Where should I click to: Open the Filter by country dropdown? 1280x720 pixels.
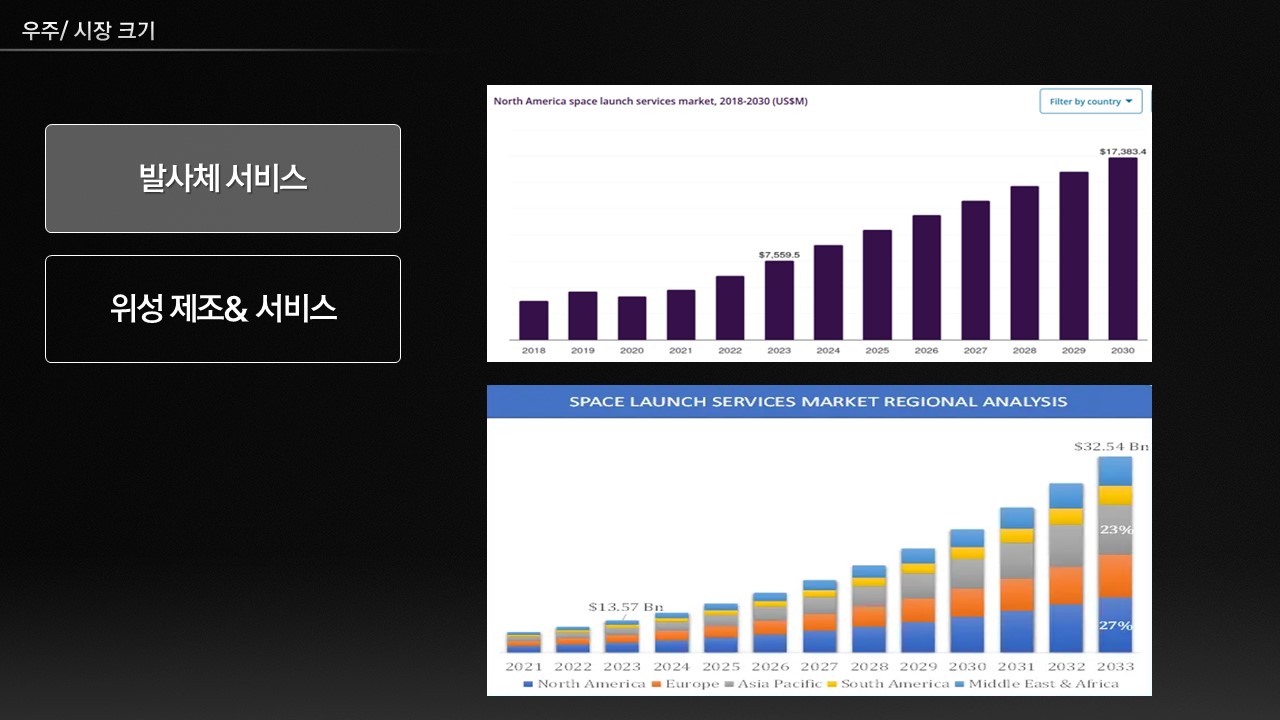coord(1089,101)
